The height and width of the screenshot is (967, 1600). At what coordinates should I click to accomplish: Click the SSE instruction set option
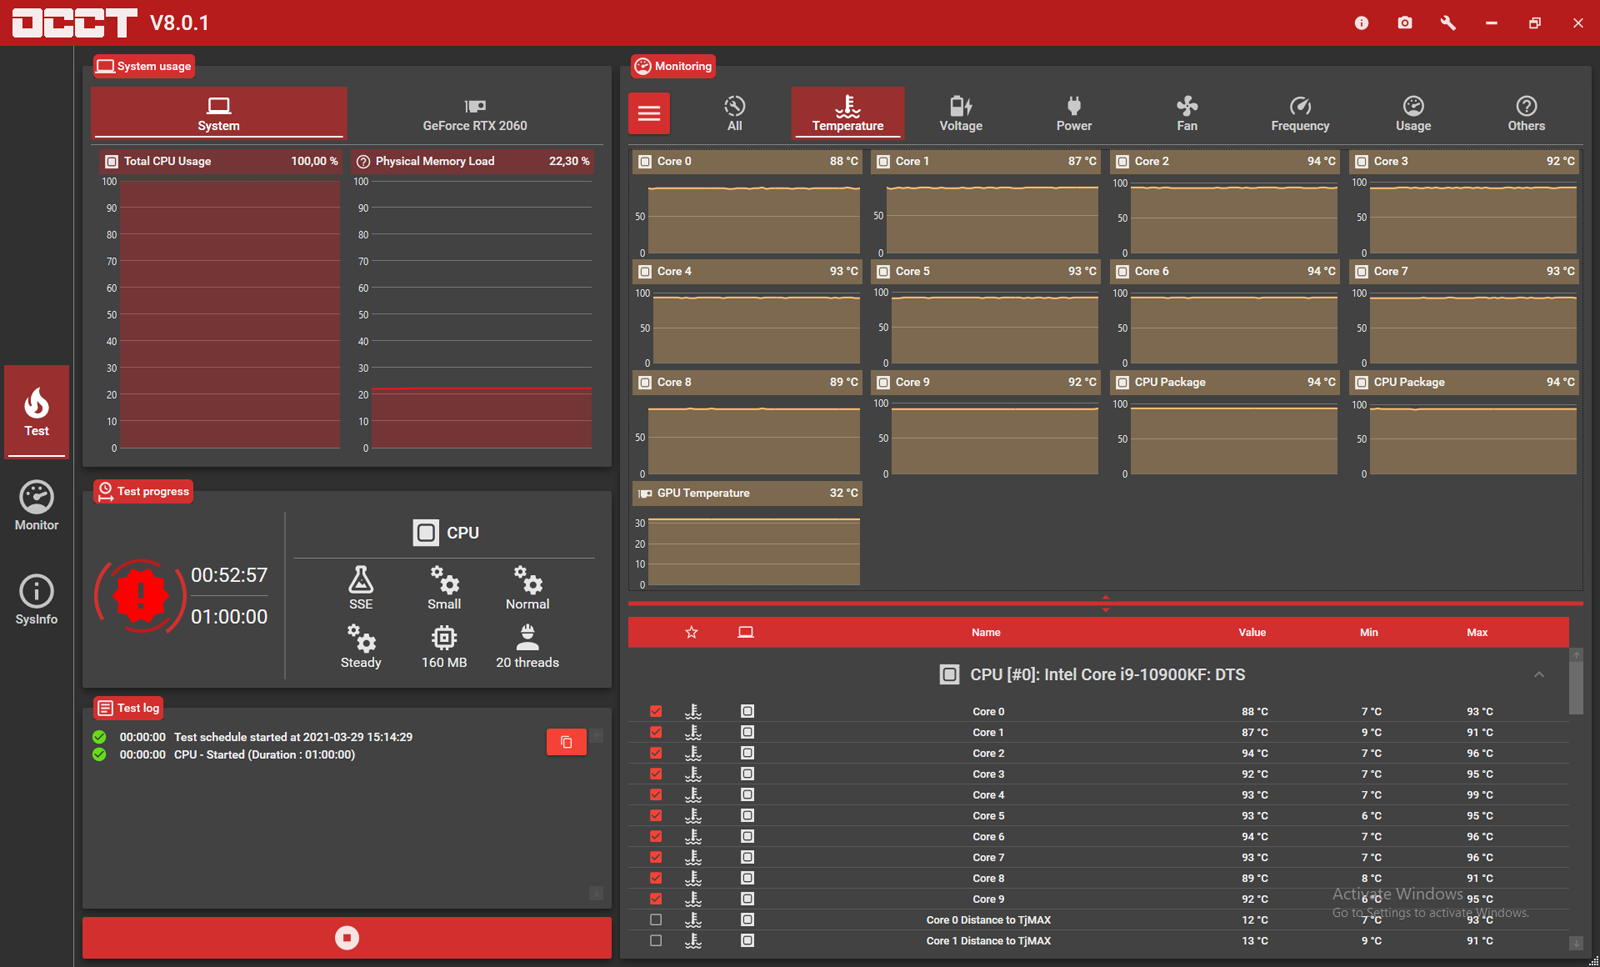pos(361,588)
